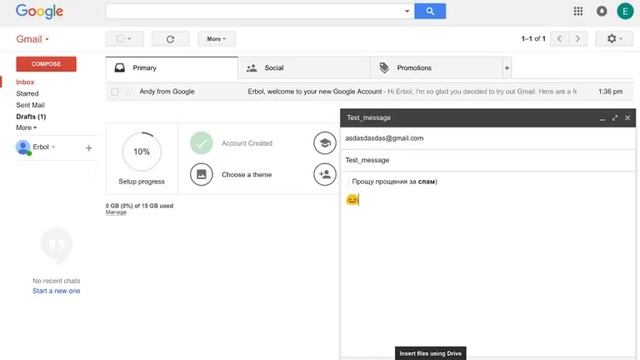Viewport: 640px width, 360px height.
Task: Click the 1–1 of 1 counter
Action: coord(533,39)
